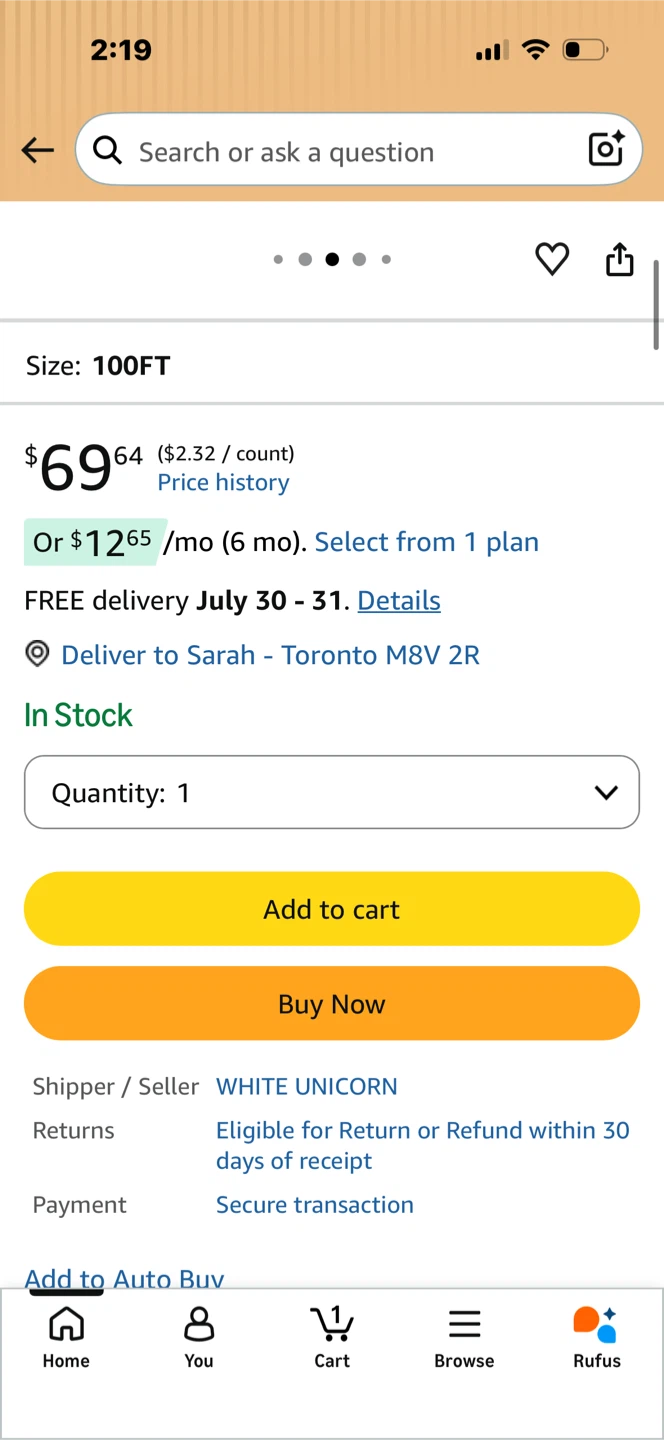Tap the back arrow icon

pyautogui.click(x=38, y=150)
